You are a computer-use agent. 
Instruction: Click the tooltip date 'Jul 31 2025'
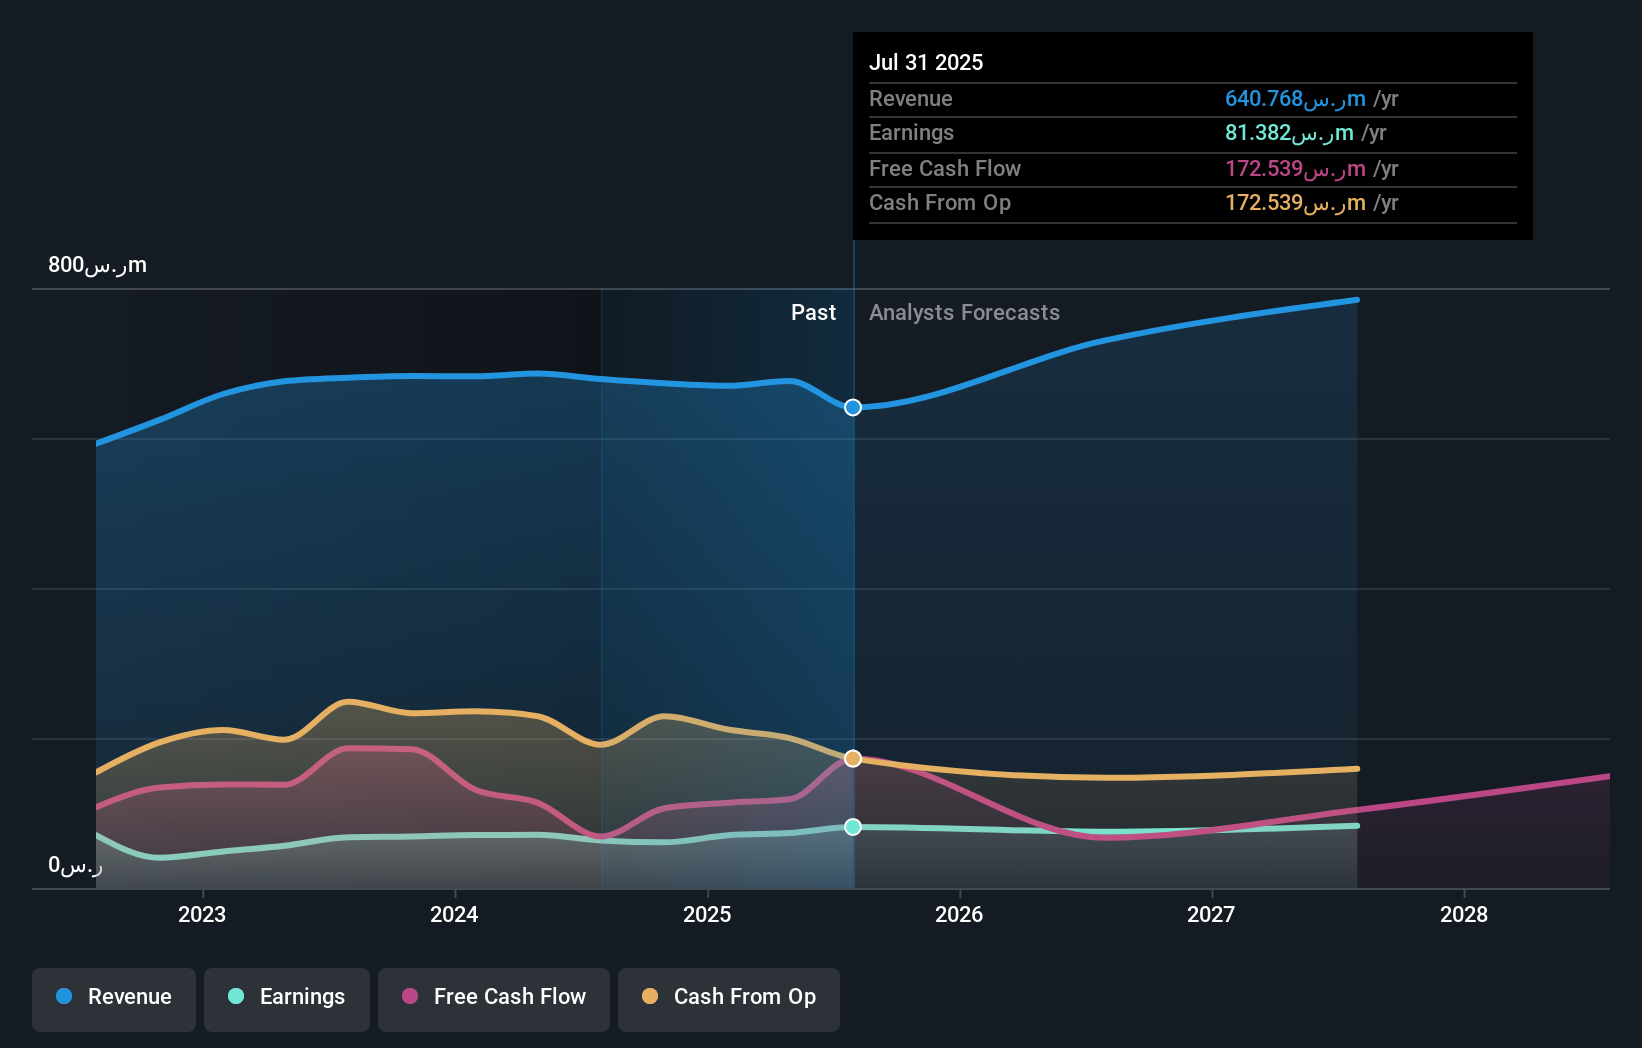click(926, 62)
